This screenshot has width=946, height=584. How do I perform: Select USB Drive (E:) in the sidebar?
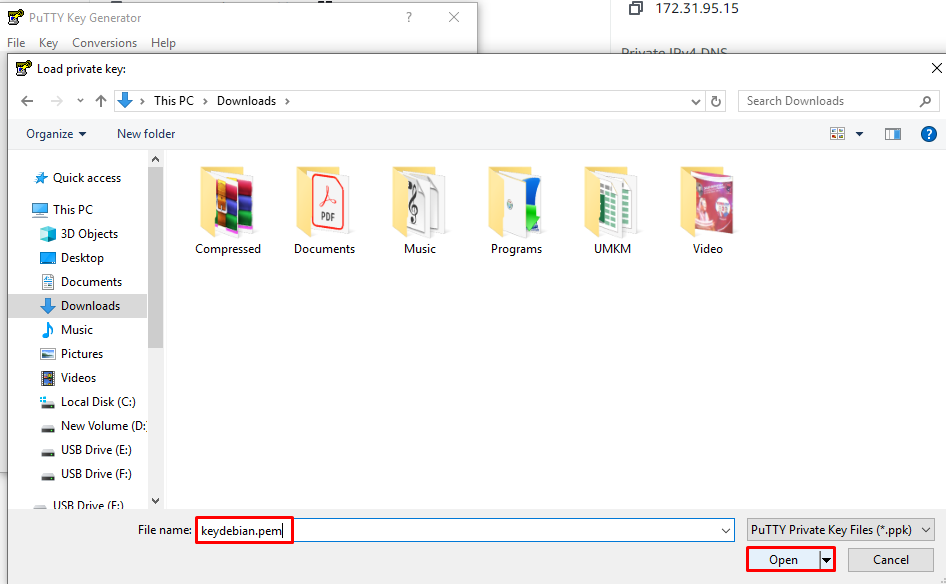86,450
